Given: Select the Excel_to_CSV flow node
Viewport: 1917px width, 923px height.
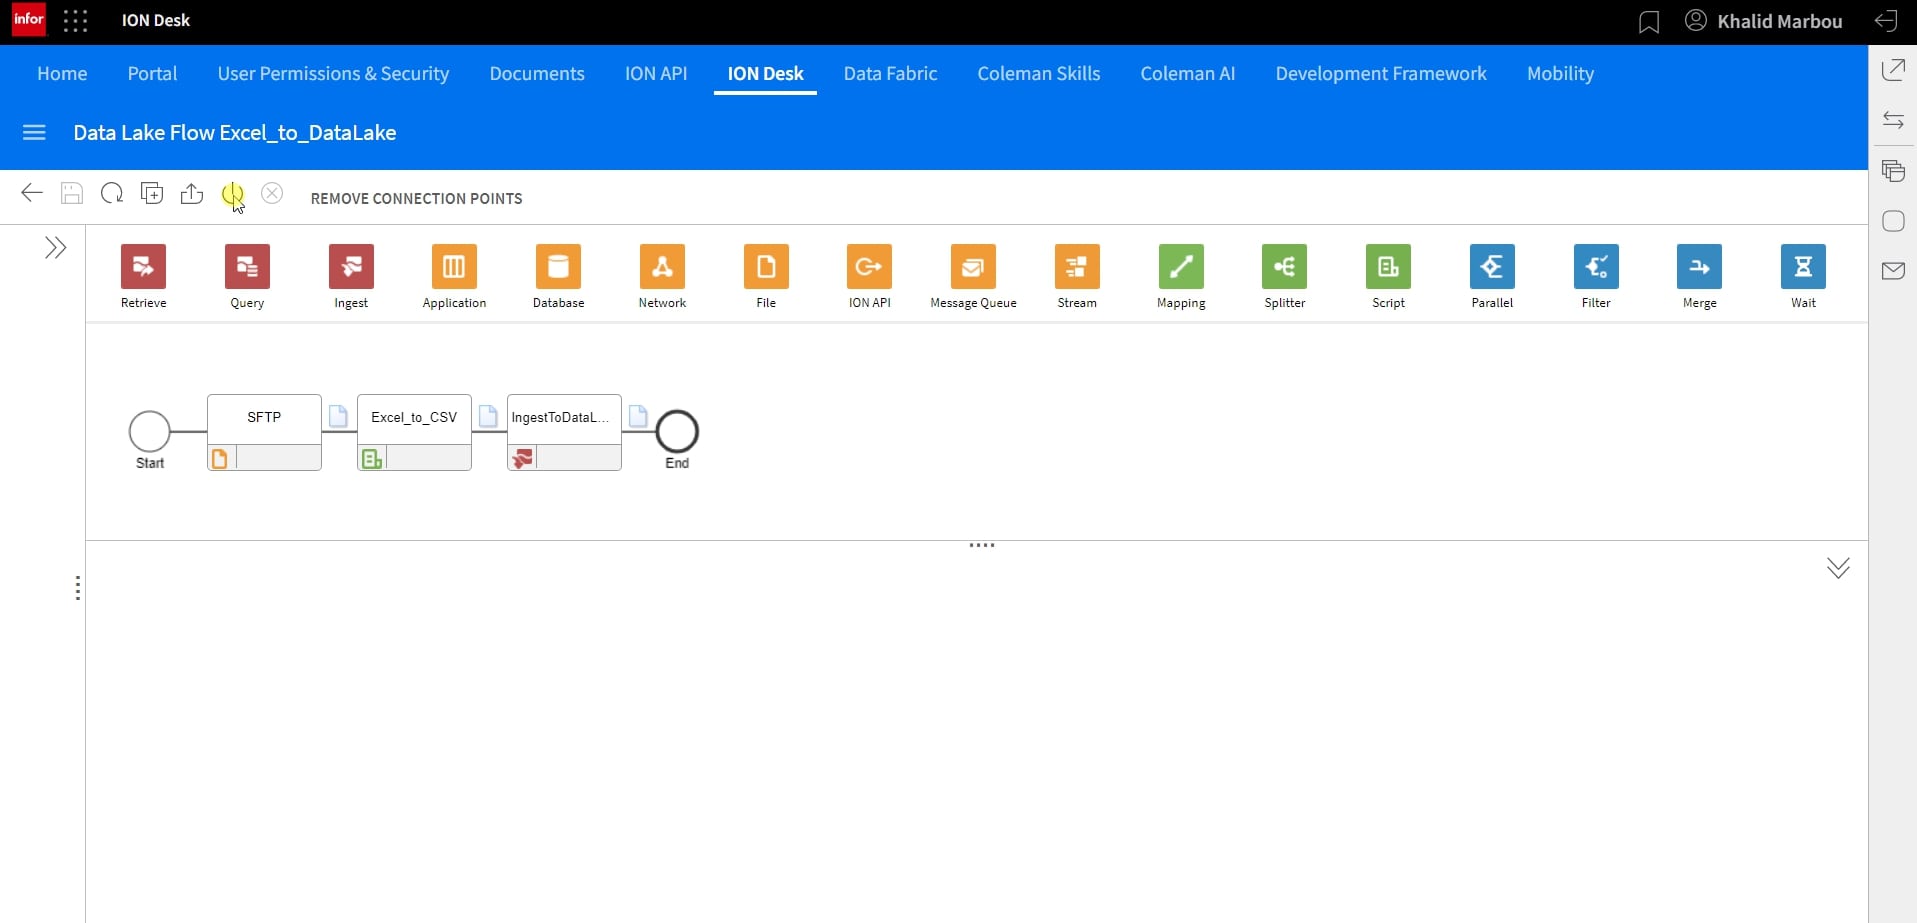Looking at the screenshot, I should 414,432.
